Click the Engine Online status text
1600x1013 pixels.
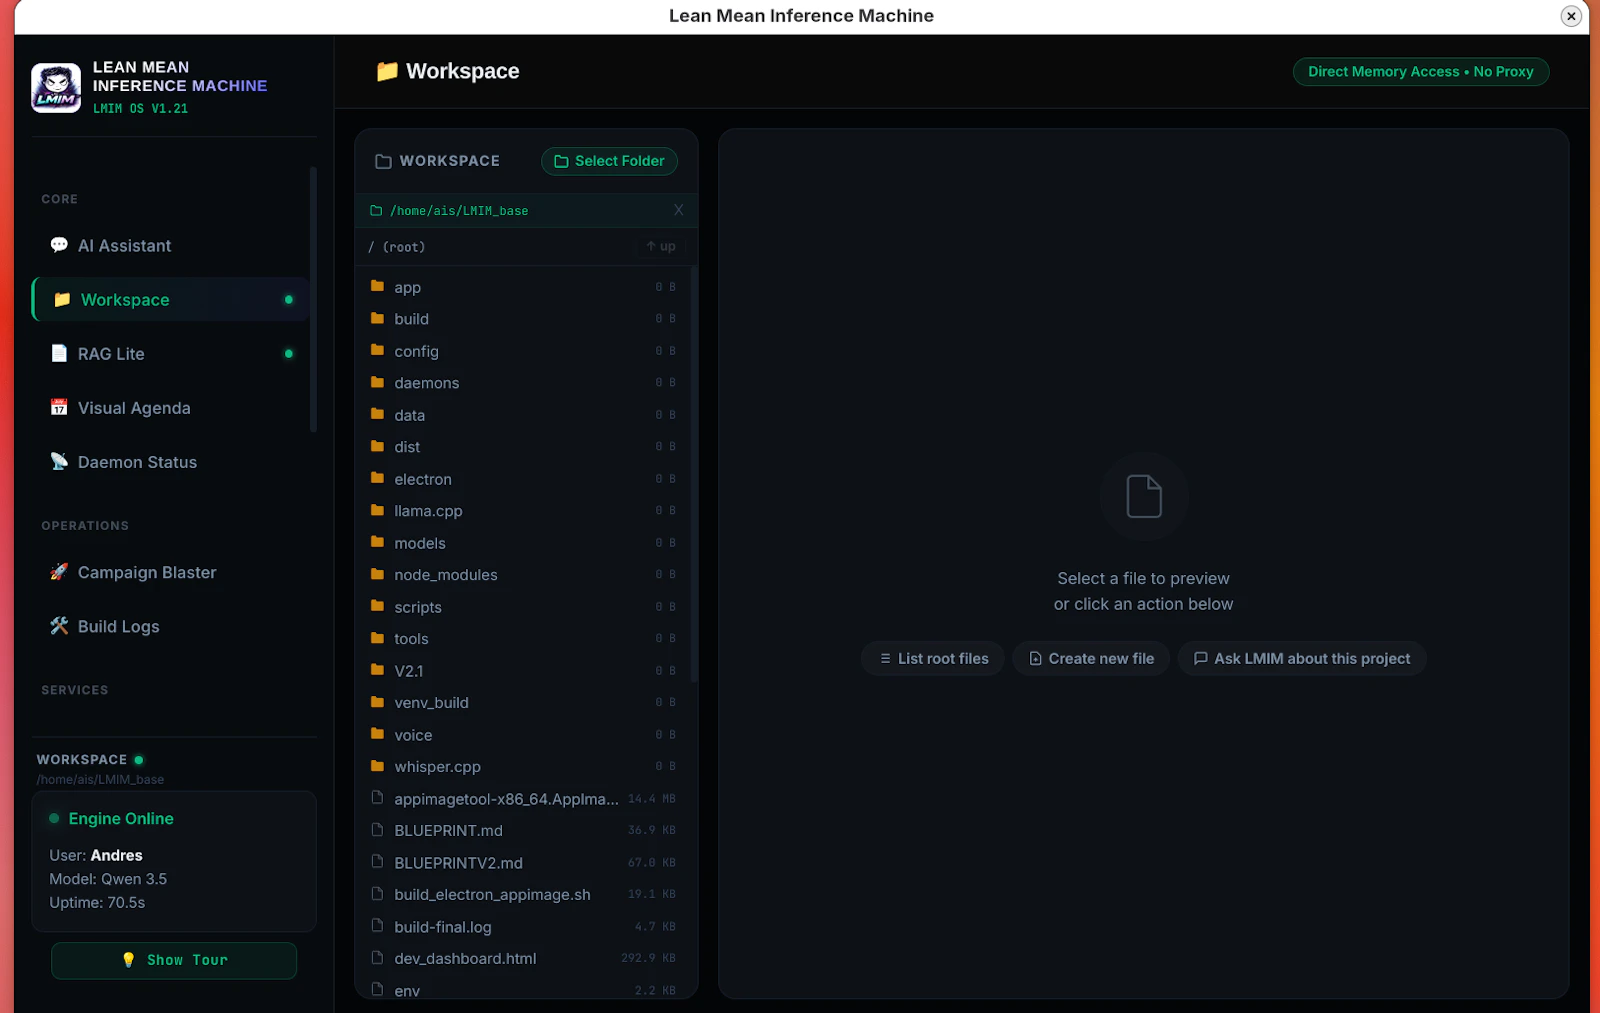point(121,818)
